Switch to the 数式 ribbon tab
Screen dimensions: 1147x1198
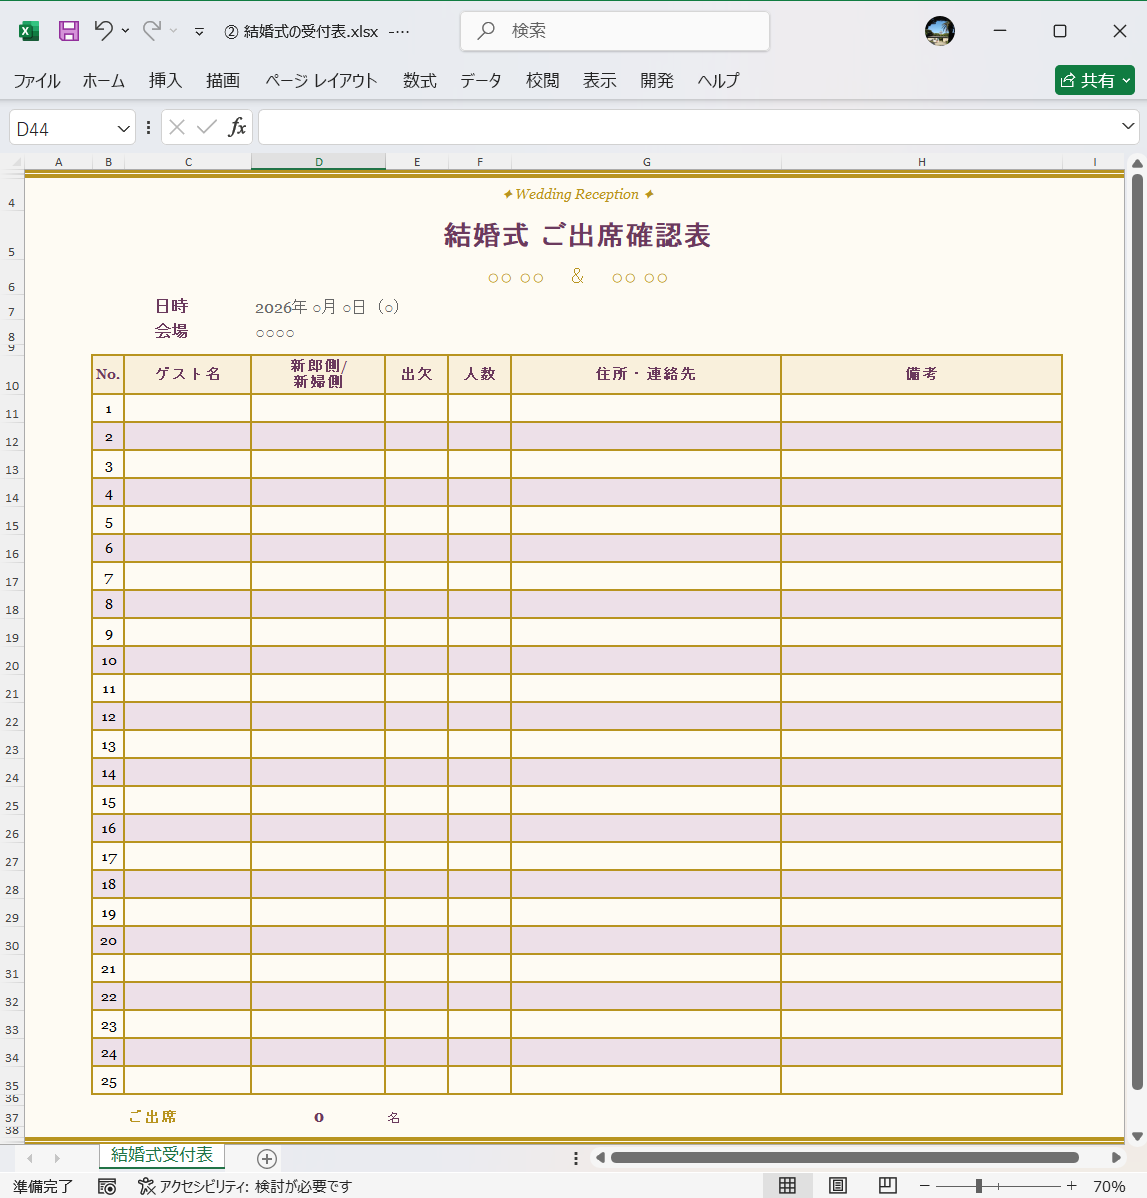tap(419, 81)
